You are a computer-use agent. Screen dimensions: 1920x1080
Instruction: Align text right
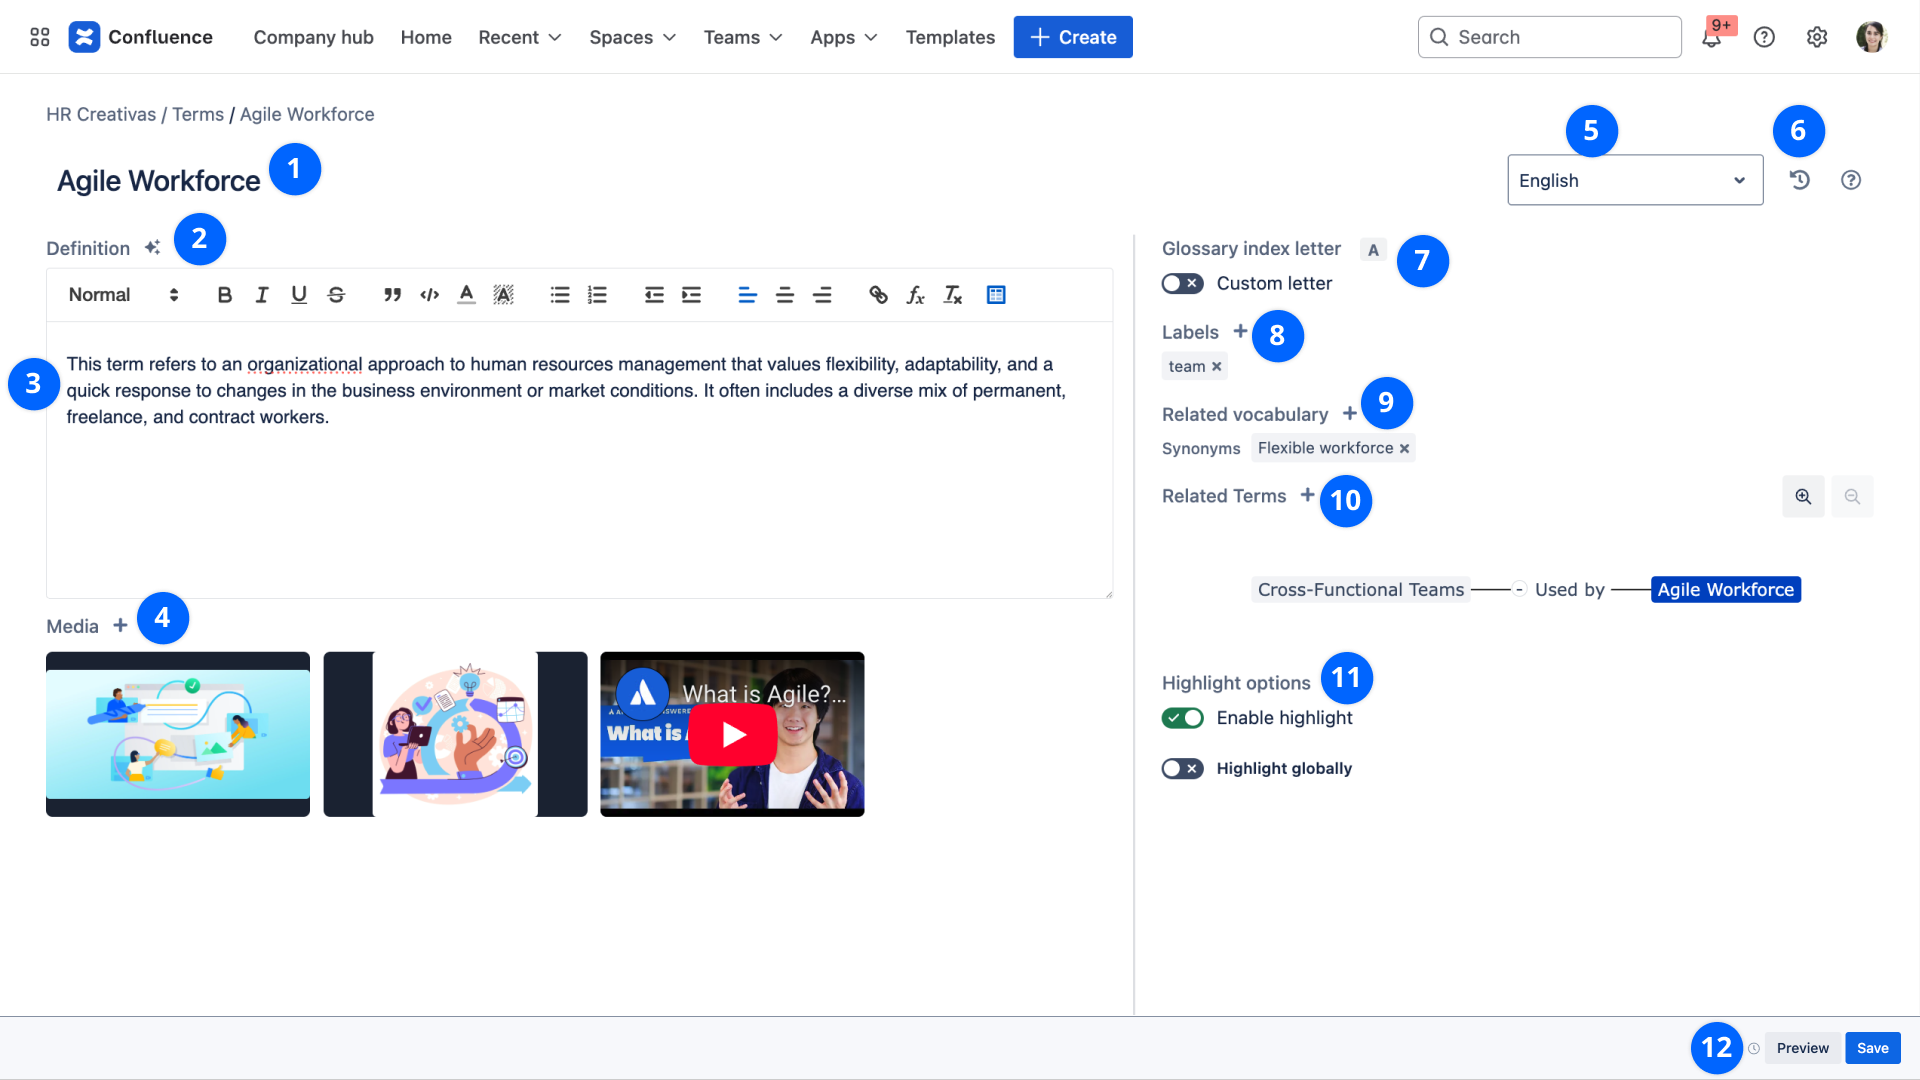[822, 295]
